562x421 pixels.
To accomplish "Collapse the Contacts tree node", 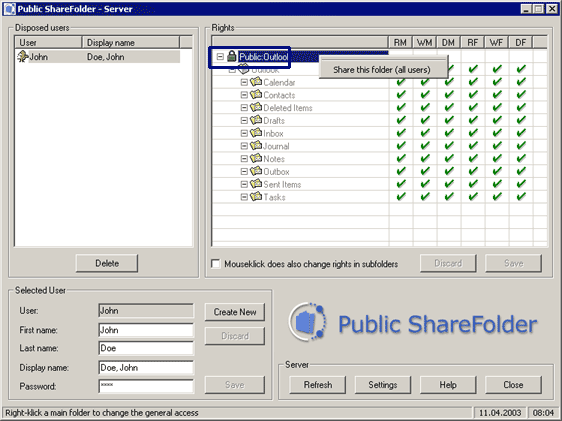I will point(244,95).
